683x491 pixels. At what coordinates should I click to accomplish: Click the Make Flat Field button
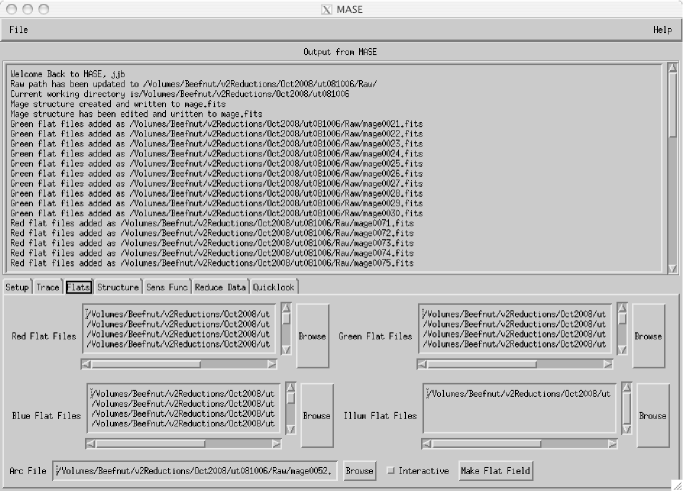[495, 471]
